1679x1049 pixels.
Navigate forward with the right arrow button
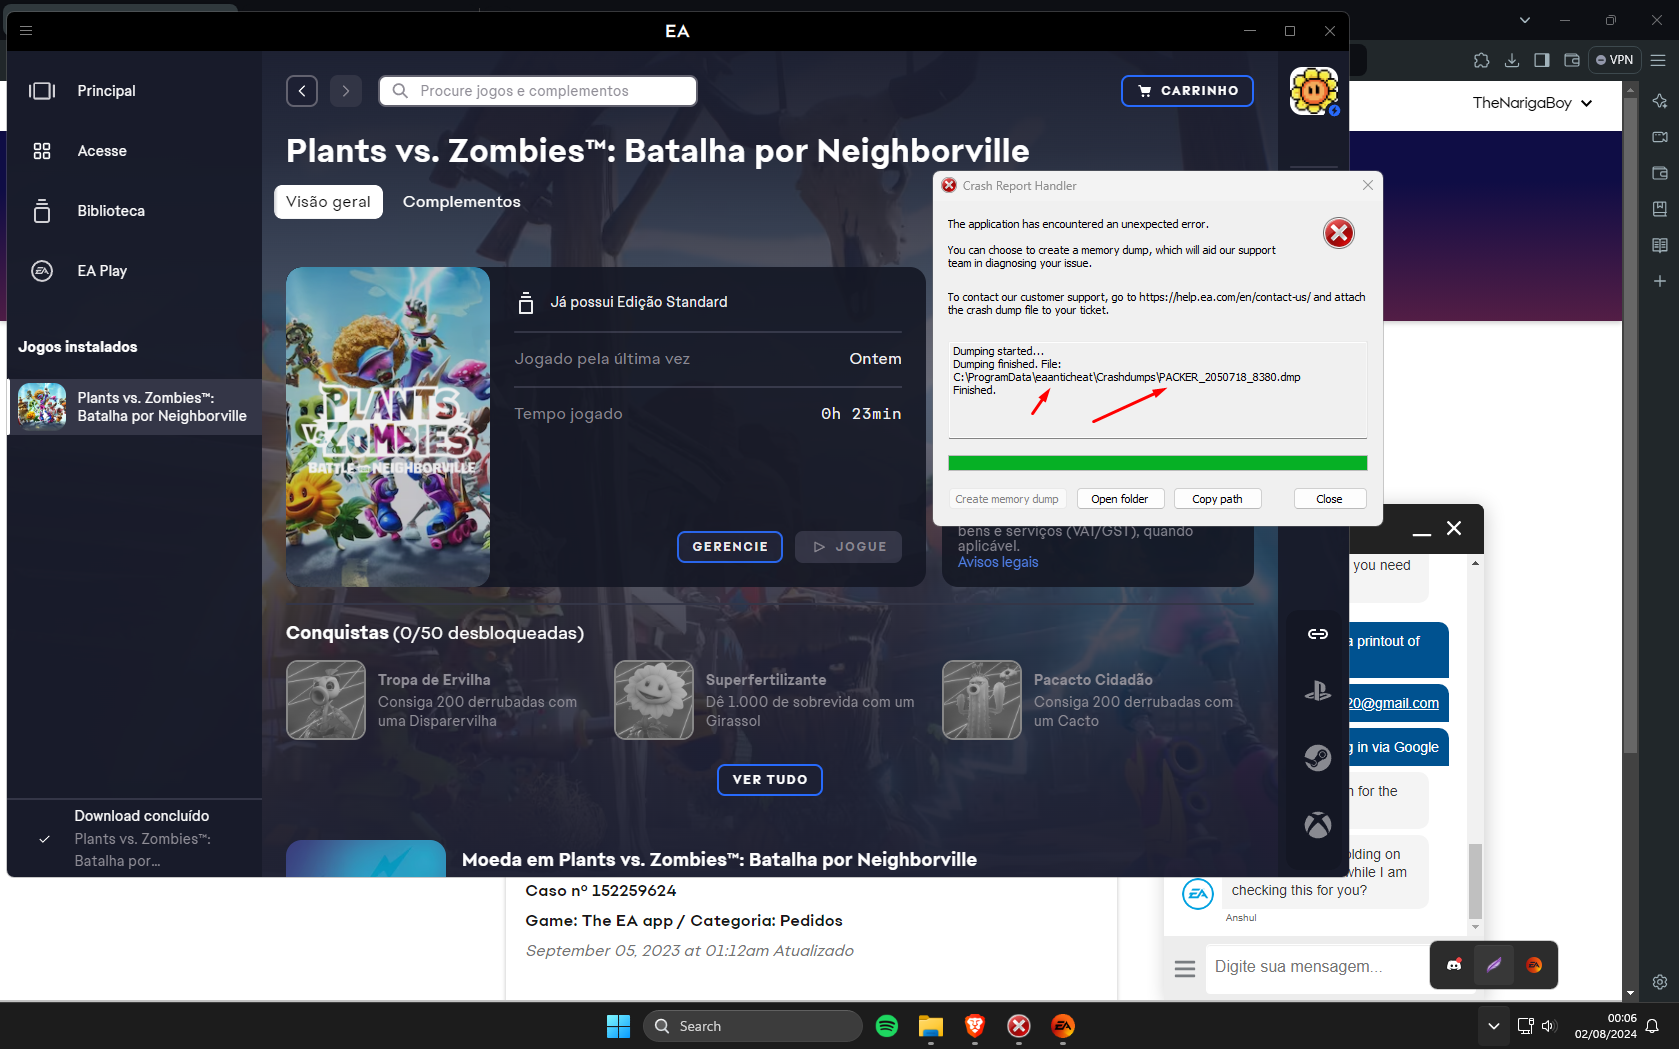click(x=346, y=91)
